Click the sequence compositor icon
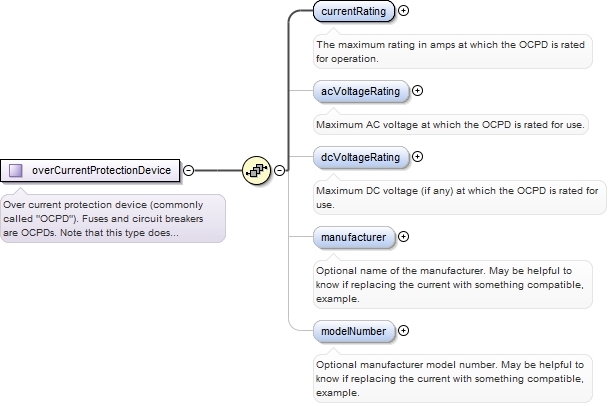Screen dimensions: 614x406 [x=256, y=170]
